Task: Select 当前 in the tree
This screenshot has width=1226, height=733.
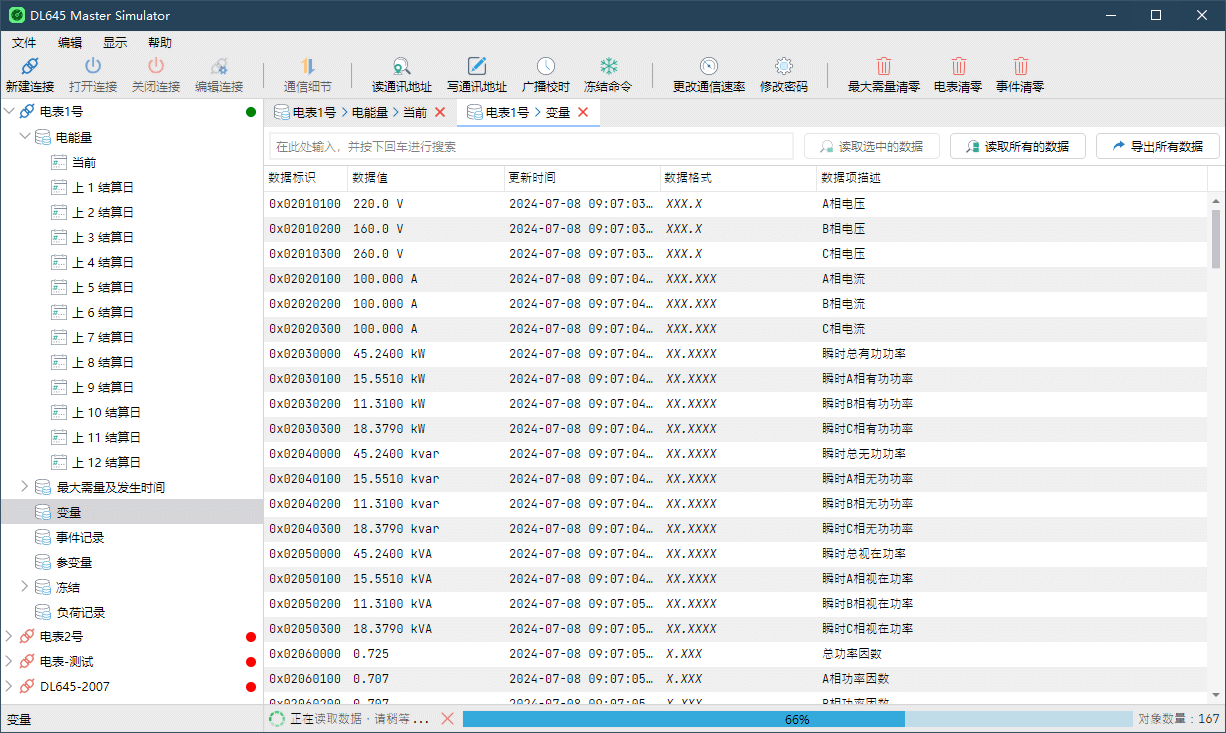Action: (x=84, y=162)
